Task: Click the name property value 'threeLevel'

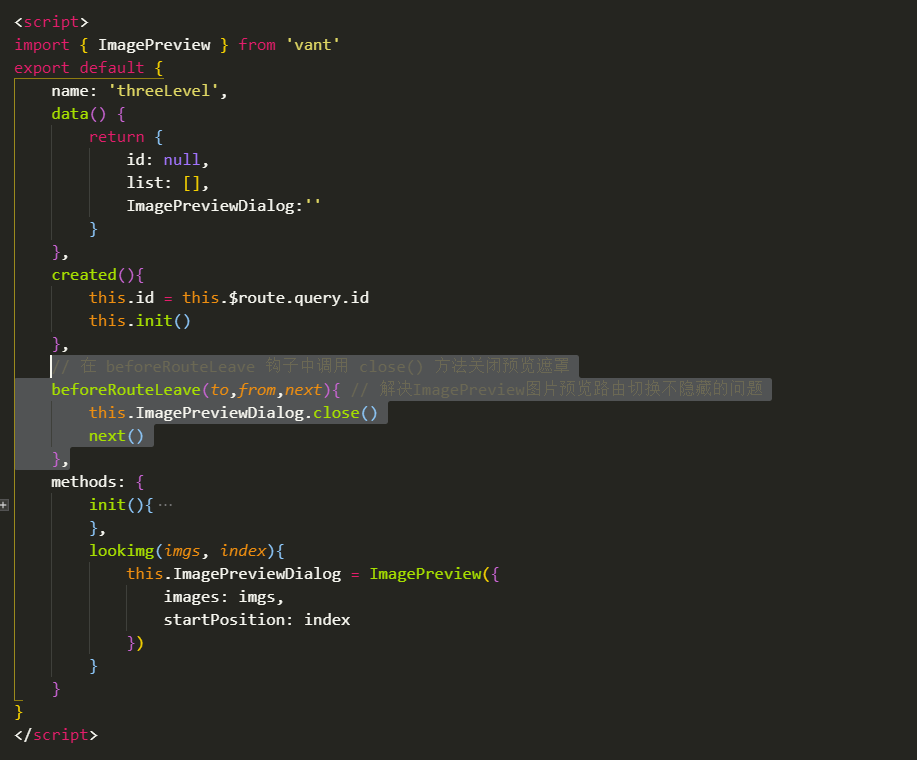Action: click(x=164, y=90)
